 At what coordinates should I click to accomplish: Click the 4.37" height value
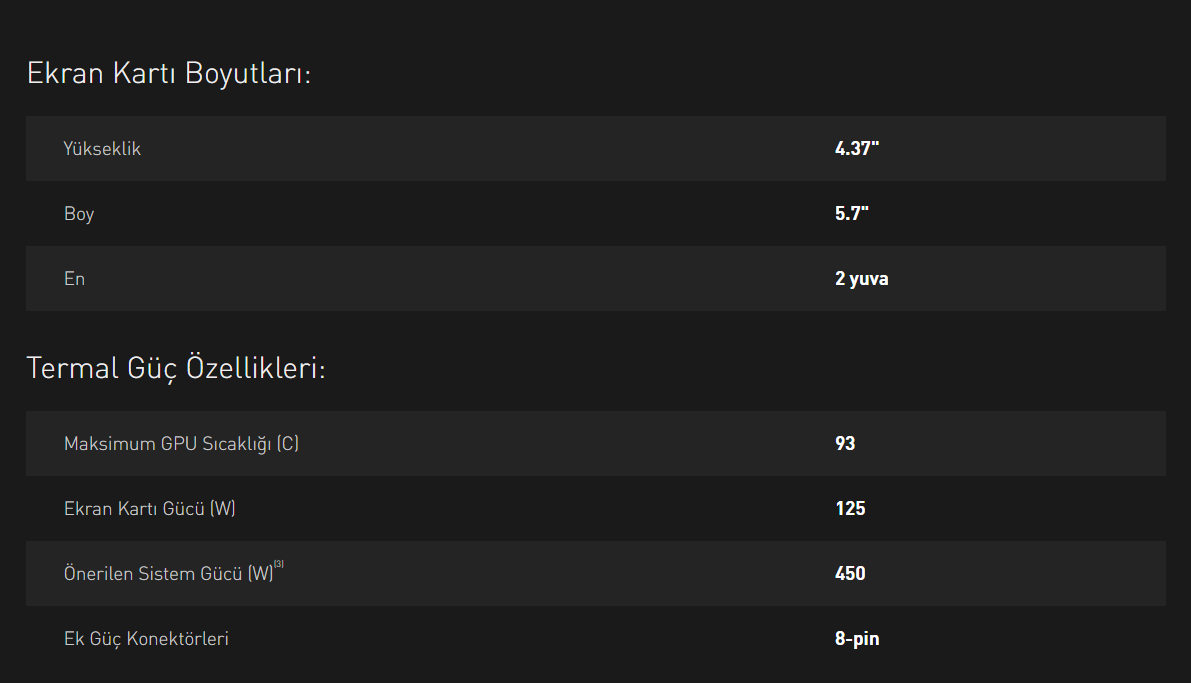click(x=857, y=149)
